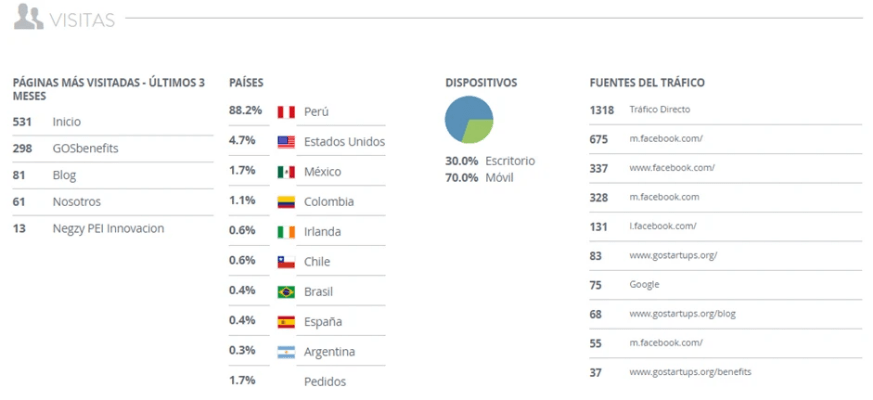Click the Estados Unidos flag icon

pos(286,142)
